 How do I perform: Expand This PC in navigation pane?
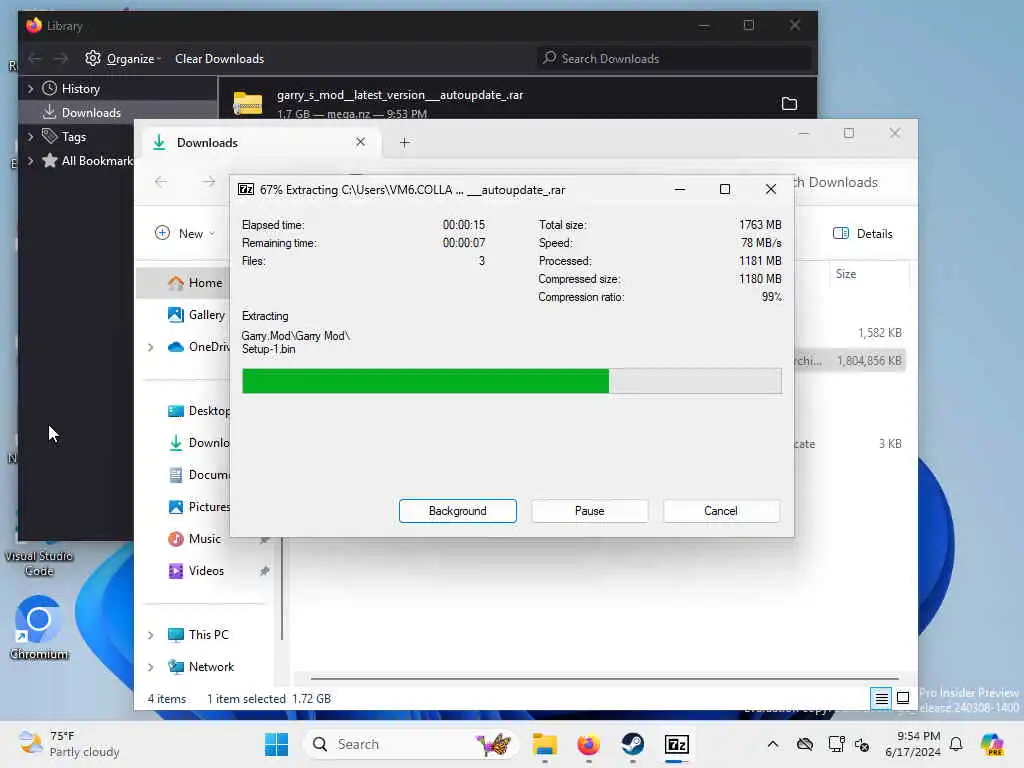click(x=151, y=634)
